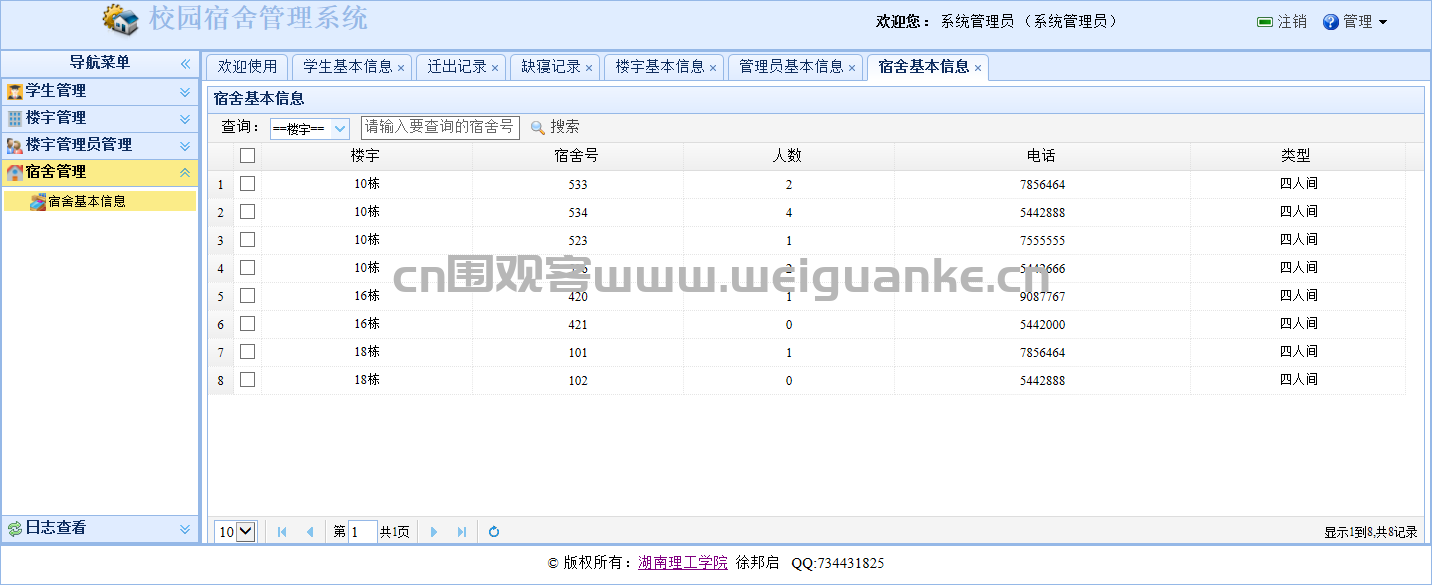Click the page number input field
1432x585 pixels.
click(x=362, y=532)
